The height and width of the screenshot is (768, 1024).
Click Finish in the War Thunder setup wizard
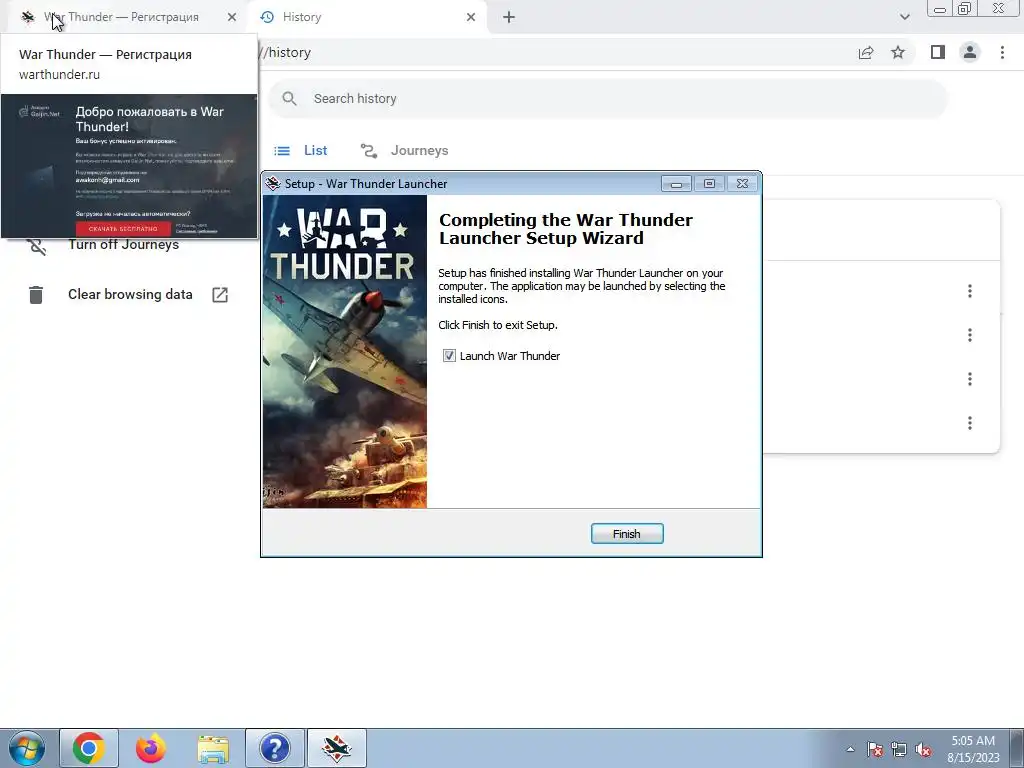[x=627, y=534]
